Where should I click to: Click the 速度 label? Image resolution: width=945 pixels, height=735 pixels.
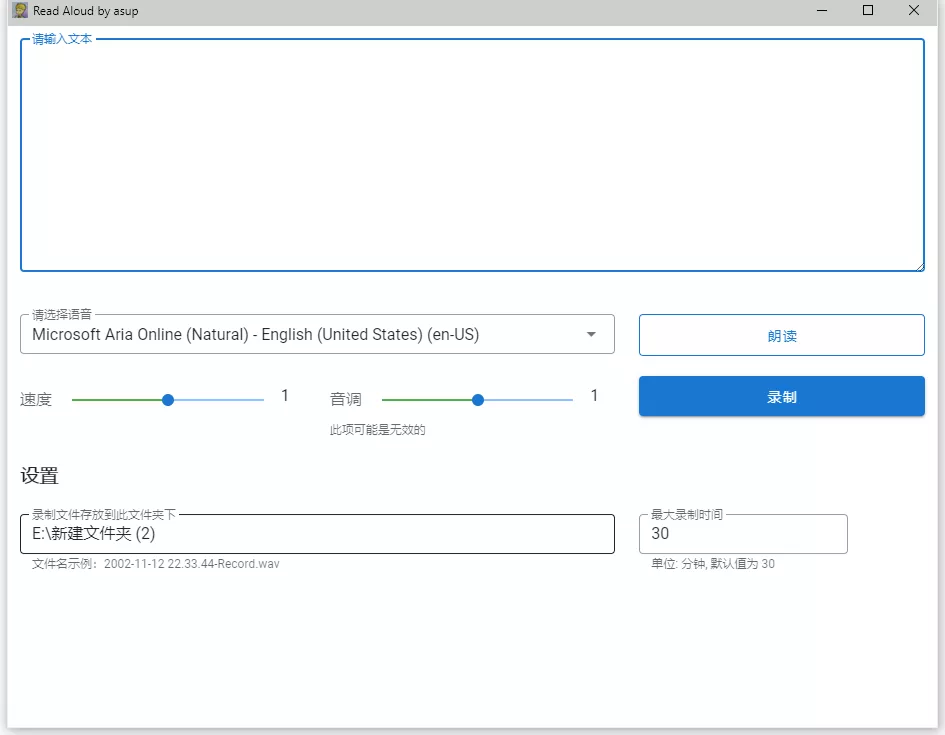[36, 399]
